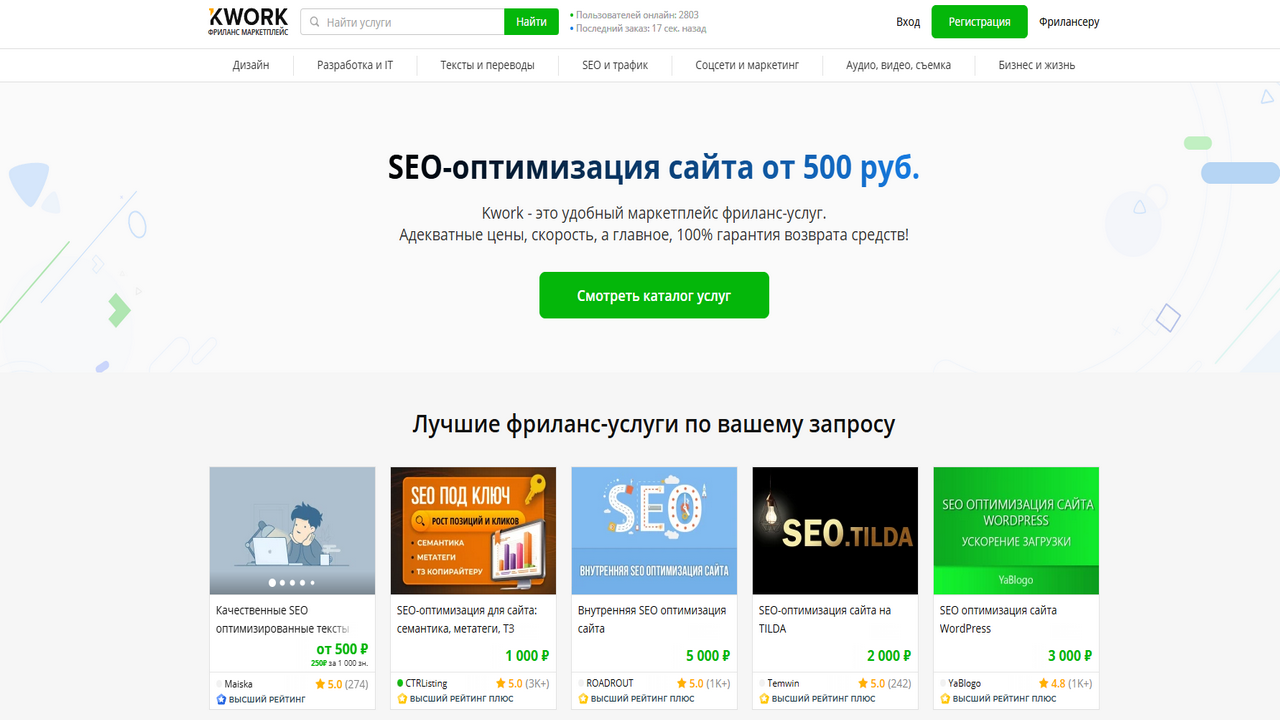Click the top rating badge icon under Maiska

pyautogui.click(x=221, y=699)
